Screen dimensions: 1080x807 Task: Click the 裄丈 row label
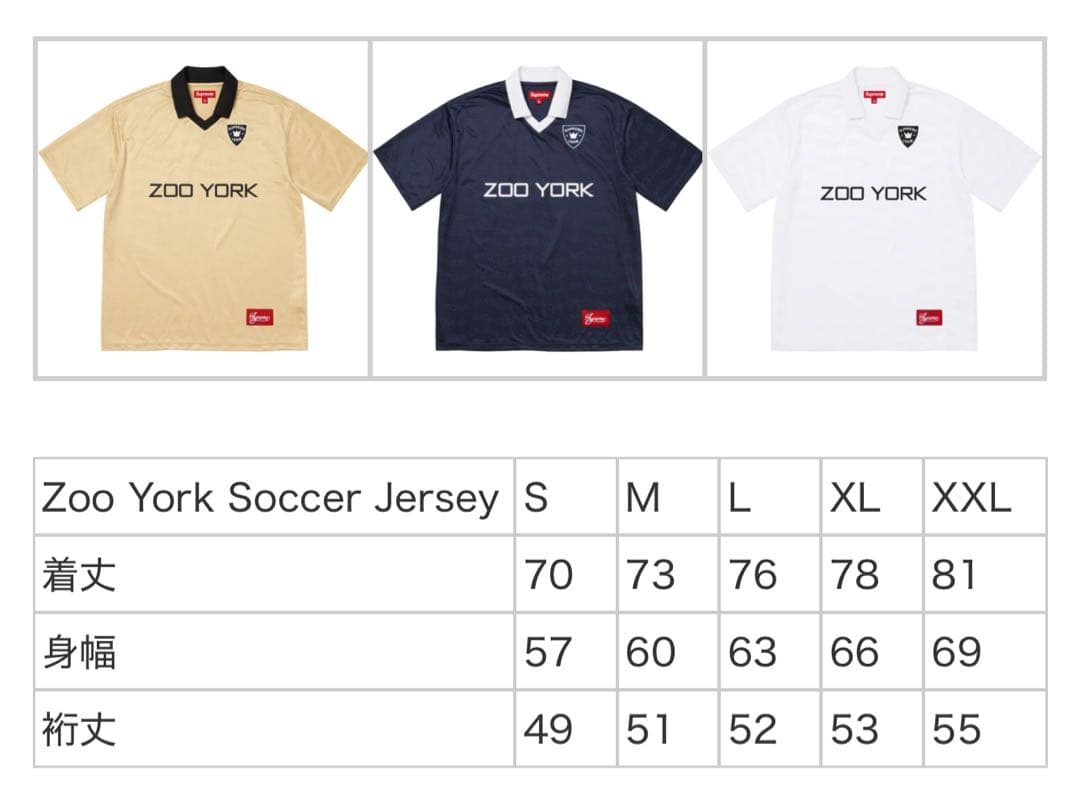click(79, 729)
